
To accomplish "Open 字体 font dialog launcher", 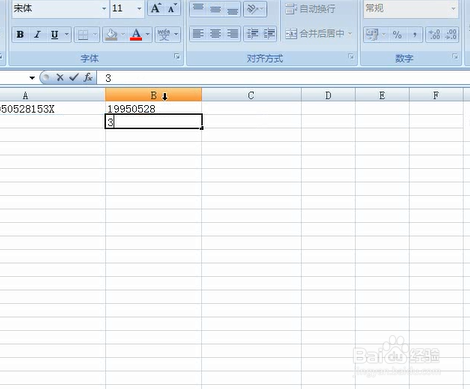I will tap(177, 57).
